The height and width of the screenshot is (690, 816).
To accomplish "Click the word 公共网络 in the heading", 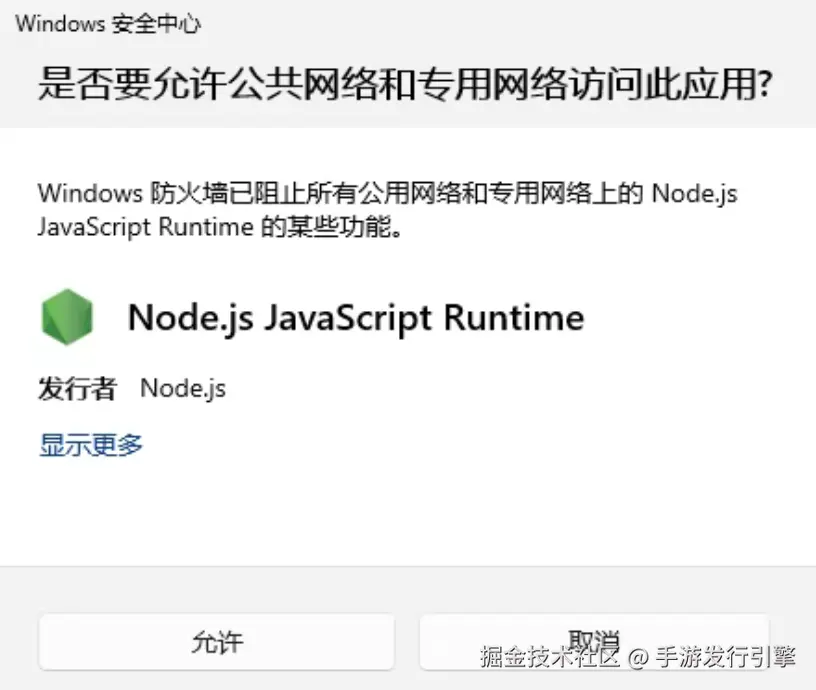I will [295, 84].
